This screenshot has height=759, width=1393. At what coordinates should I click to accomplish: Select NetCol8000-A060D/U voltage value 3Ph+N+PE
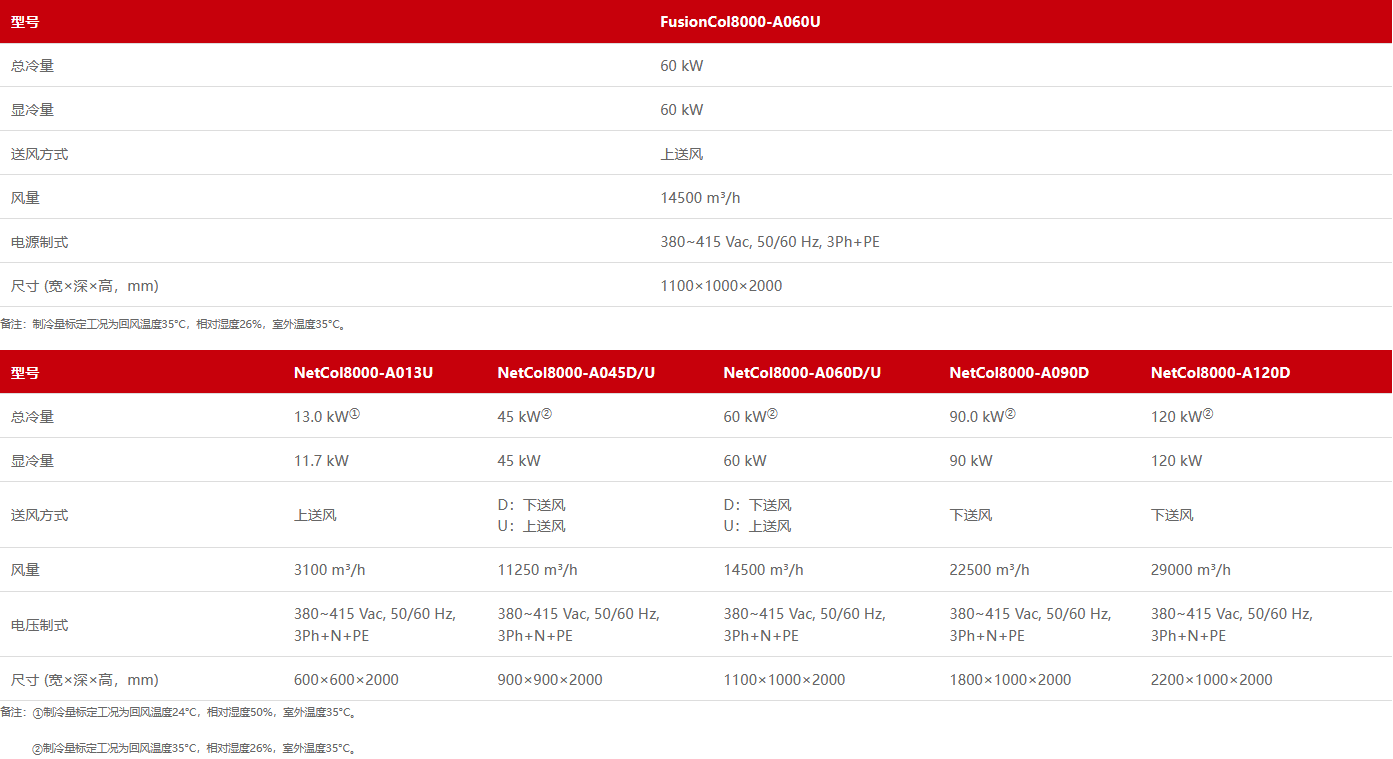804,625
